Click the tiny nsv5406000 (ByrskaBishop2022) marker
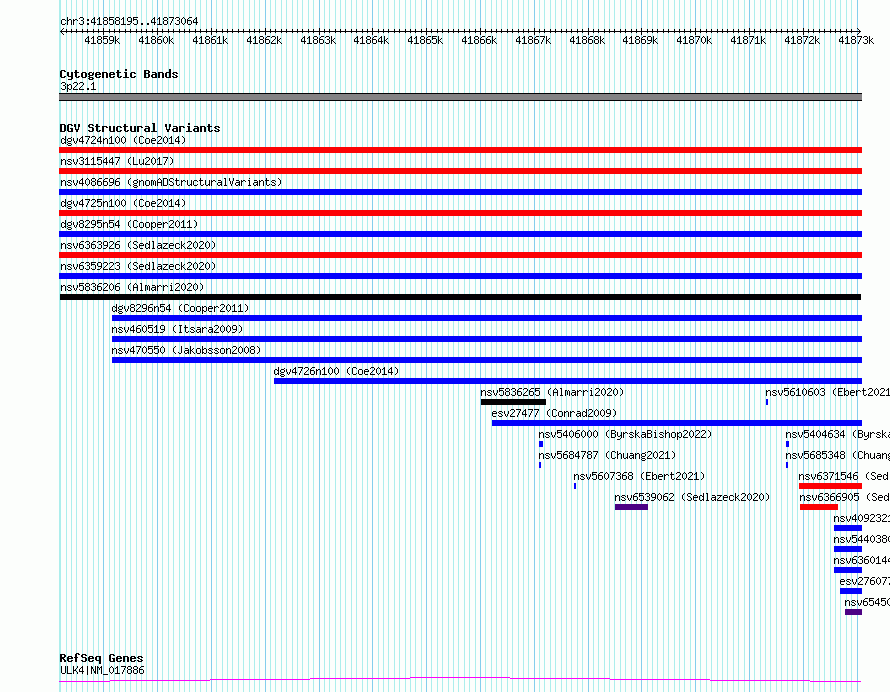This screenshot has width=890, height=692. point(541,444)
